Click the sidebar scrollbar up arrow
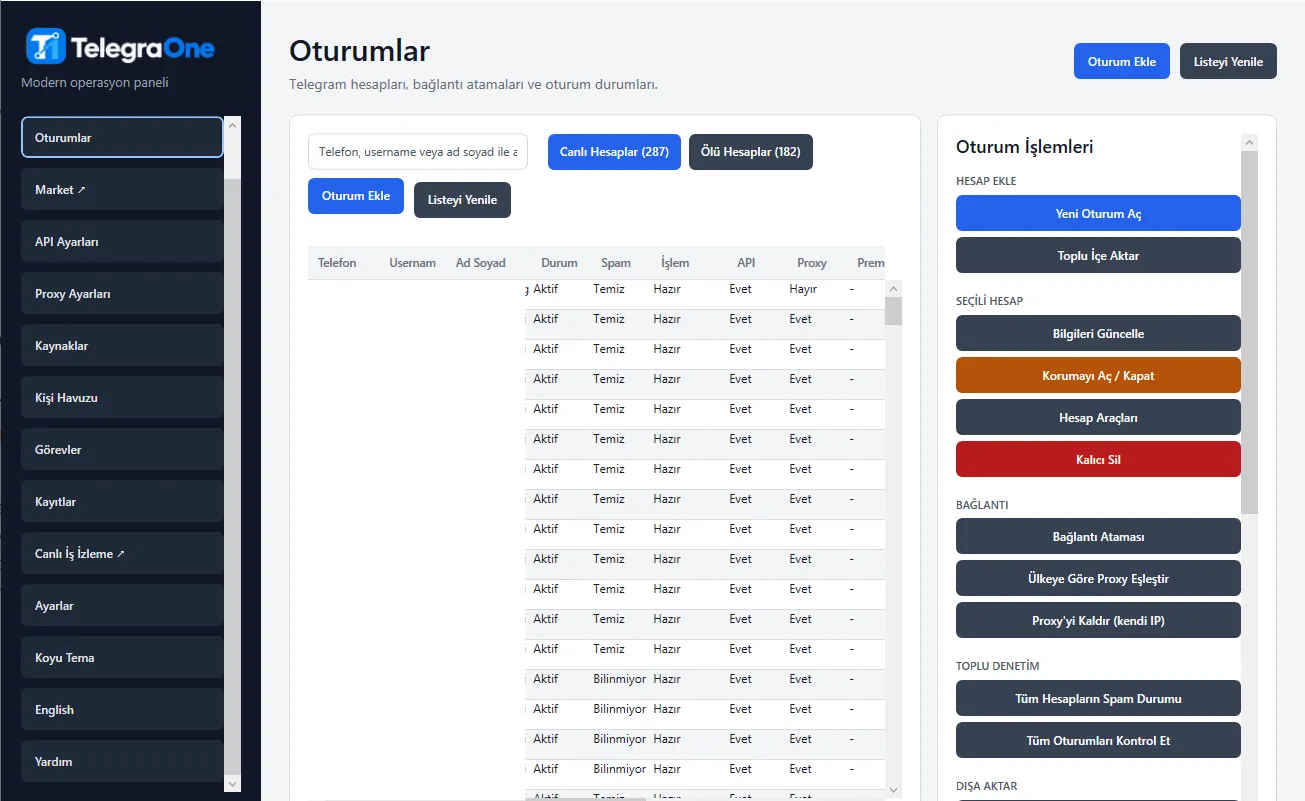 coord(233,125)
